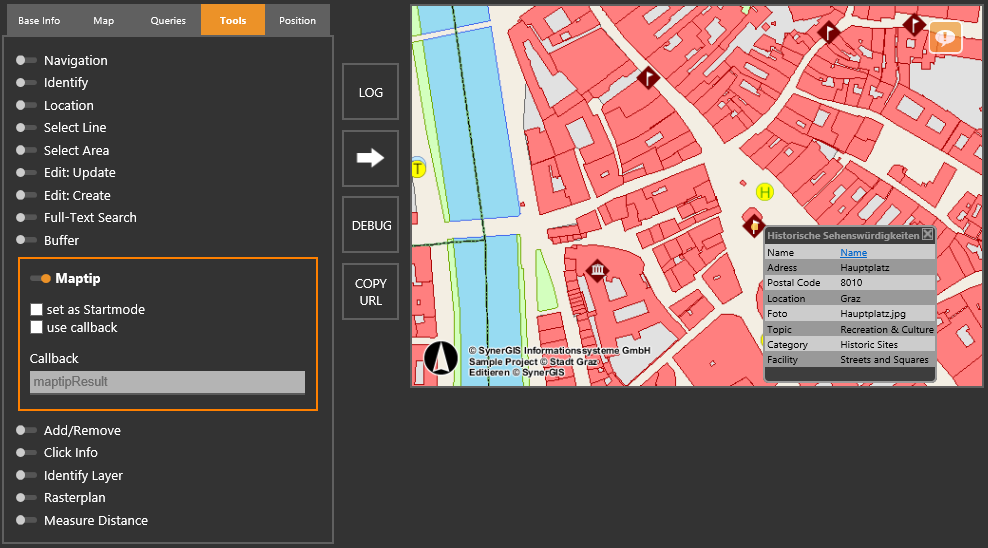Click the highlighted flag marker at Hauptplatz

tap(754, 225)
